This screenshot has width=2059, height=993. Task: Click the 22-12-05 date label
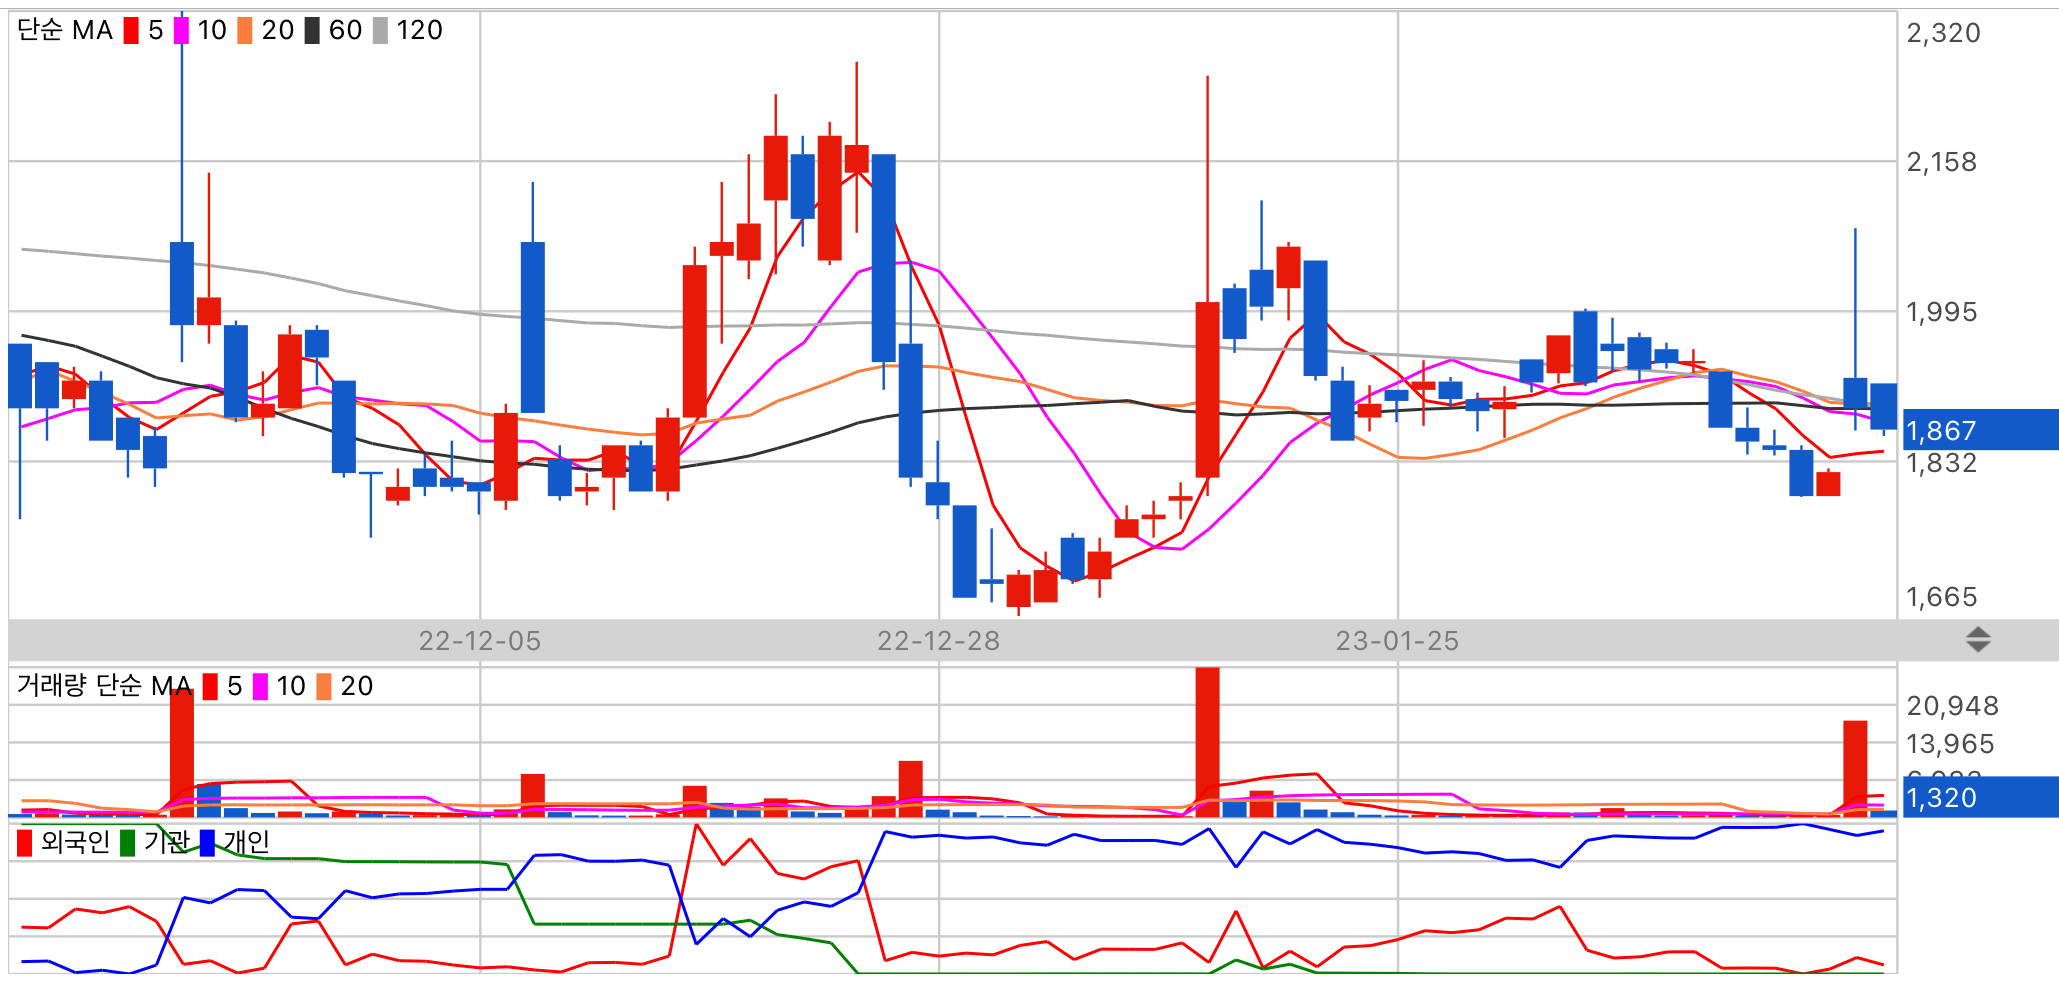pos(480,641)
